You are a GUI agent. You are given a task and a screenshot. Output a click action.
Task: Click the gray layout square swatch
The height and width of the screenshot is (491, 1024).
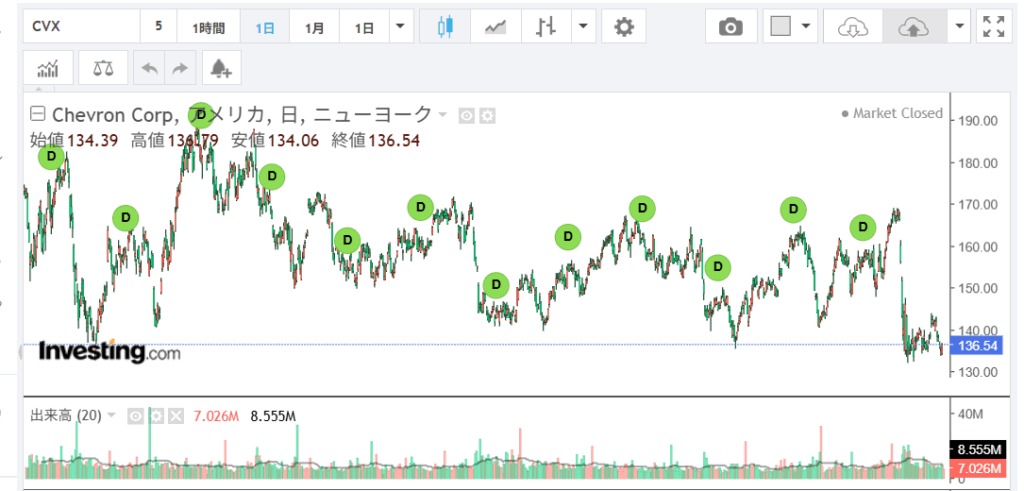pos(781,27)
